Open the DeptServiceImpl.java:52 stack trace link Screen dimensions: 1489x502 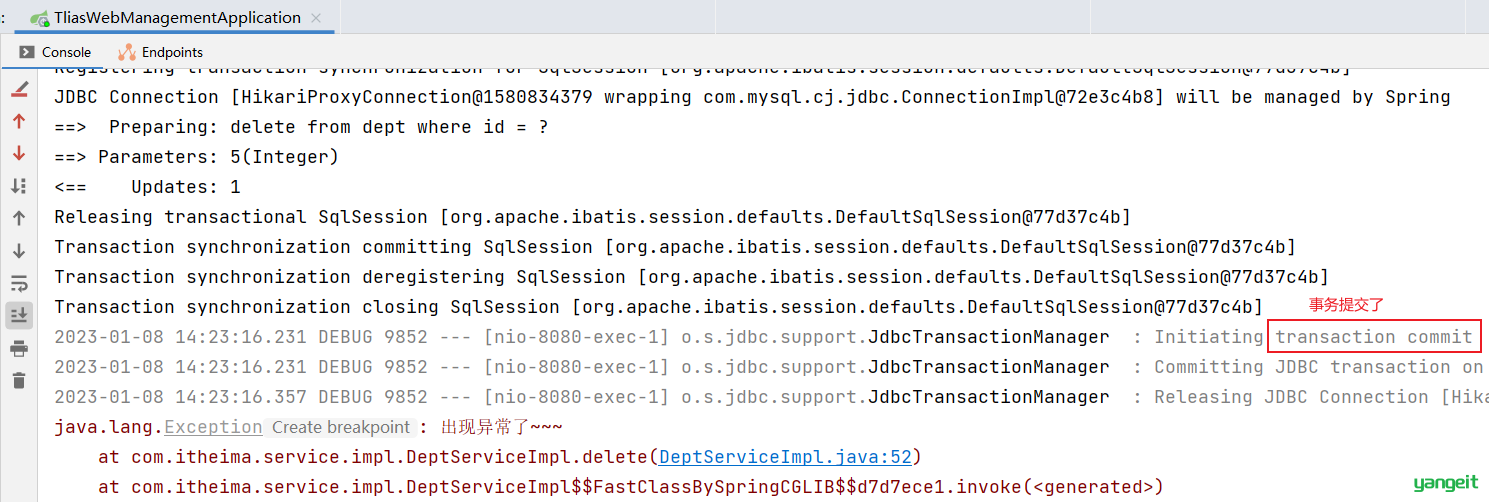click(x=784, y=457)
